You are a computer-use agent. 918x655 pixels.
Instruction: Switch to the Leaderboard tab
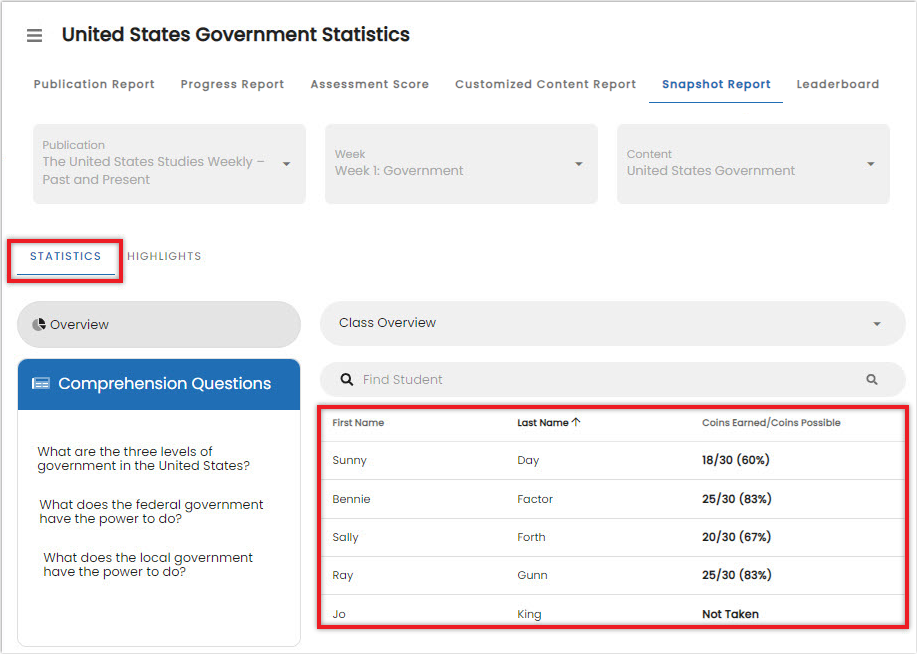coord(838,84)
